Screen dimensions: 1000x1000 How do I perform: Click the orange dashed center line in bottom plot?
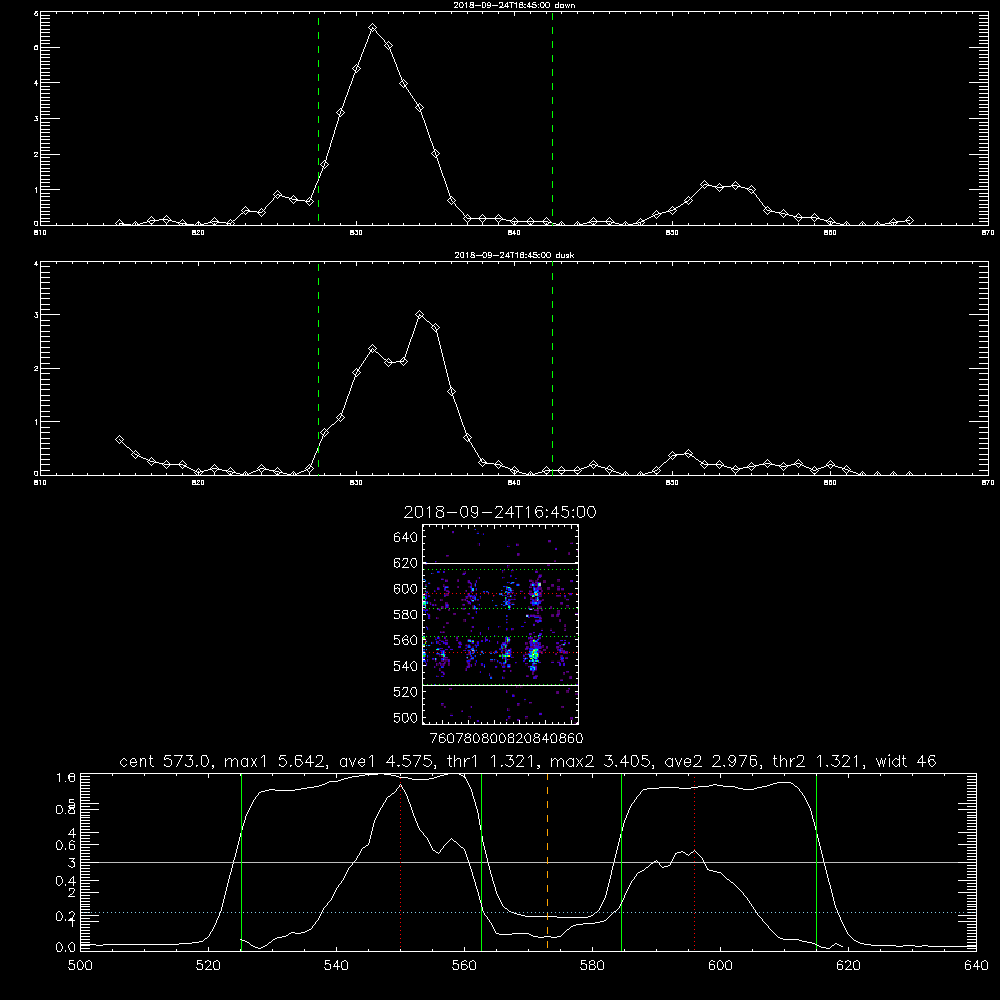(x=547, y=861)
